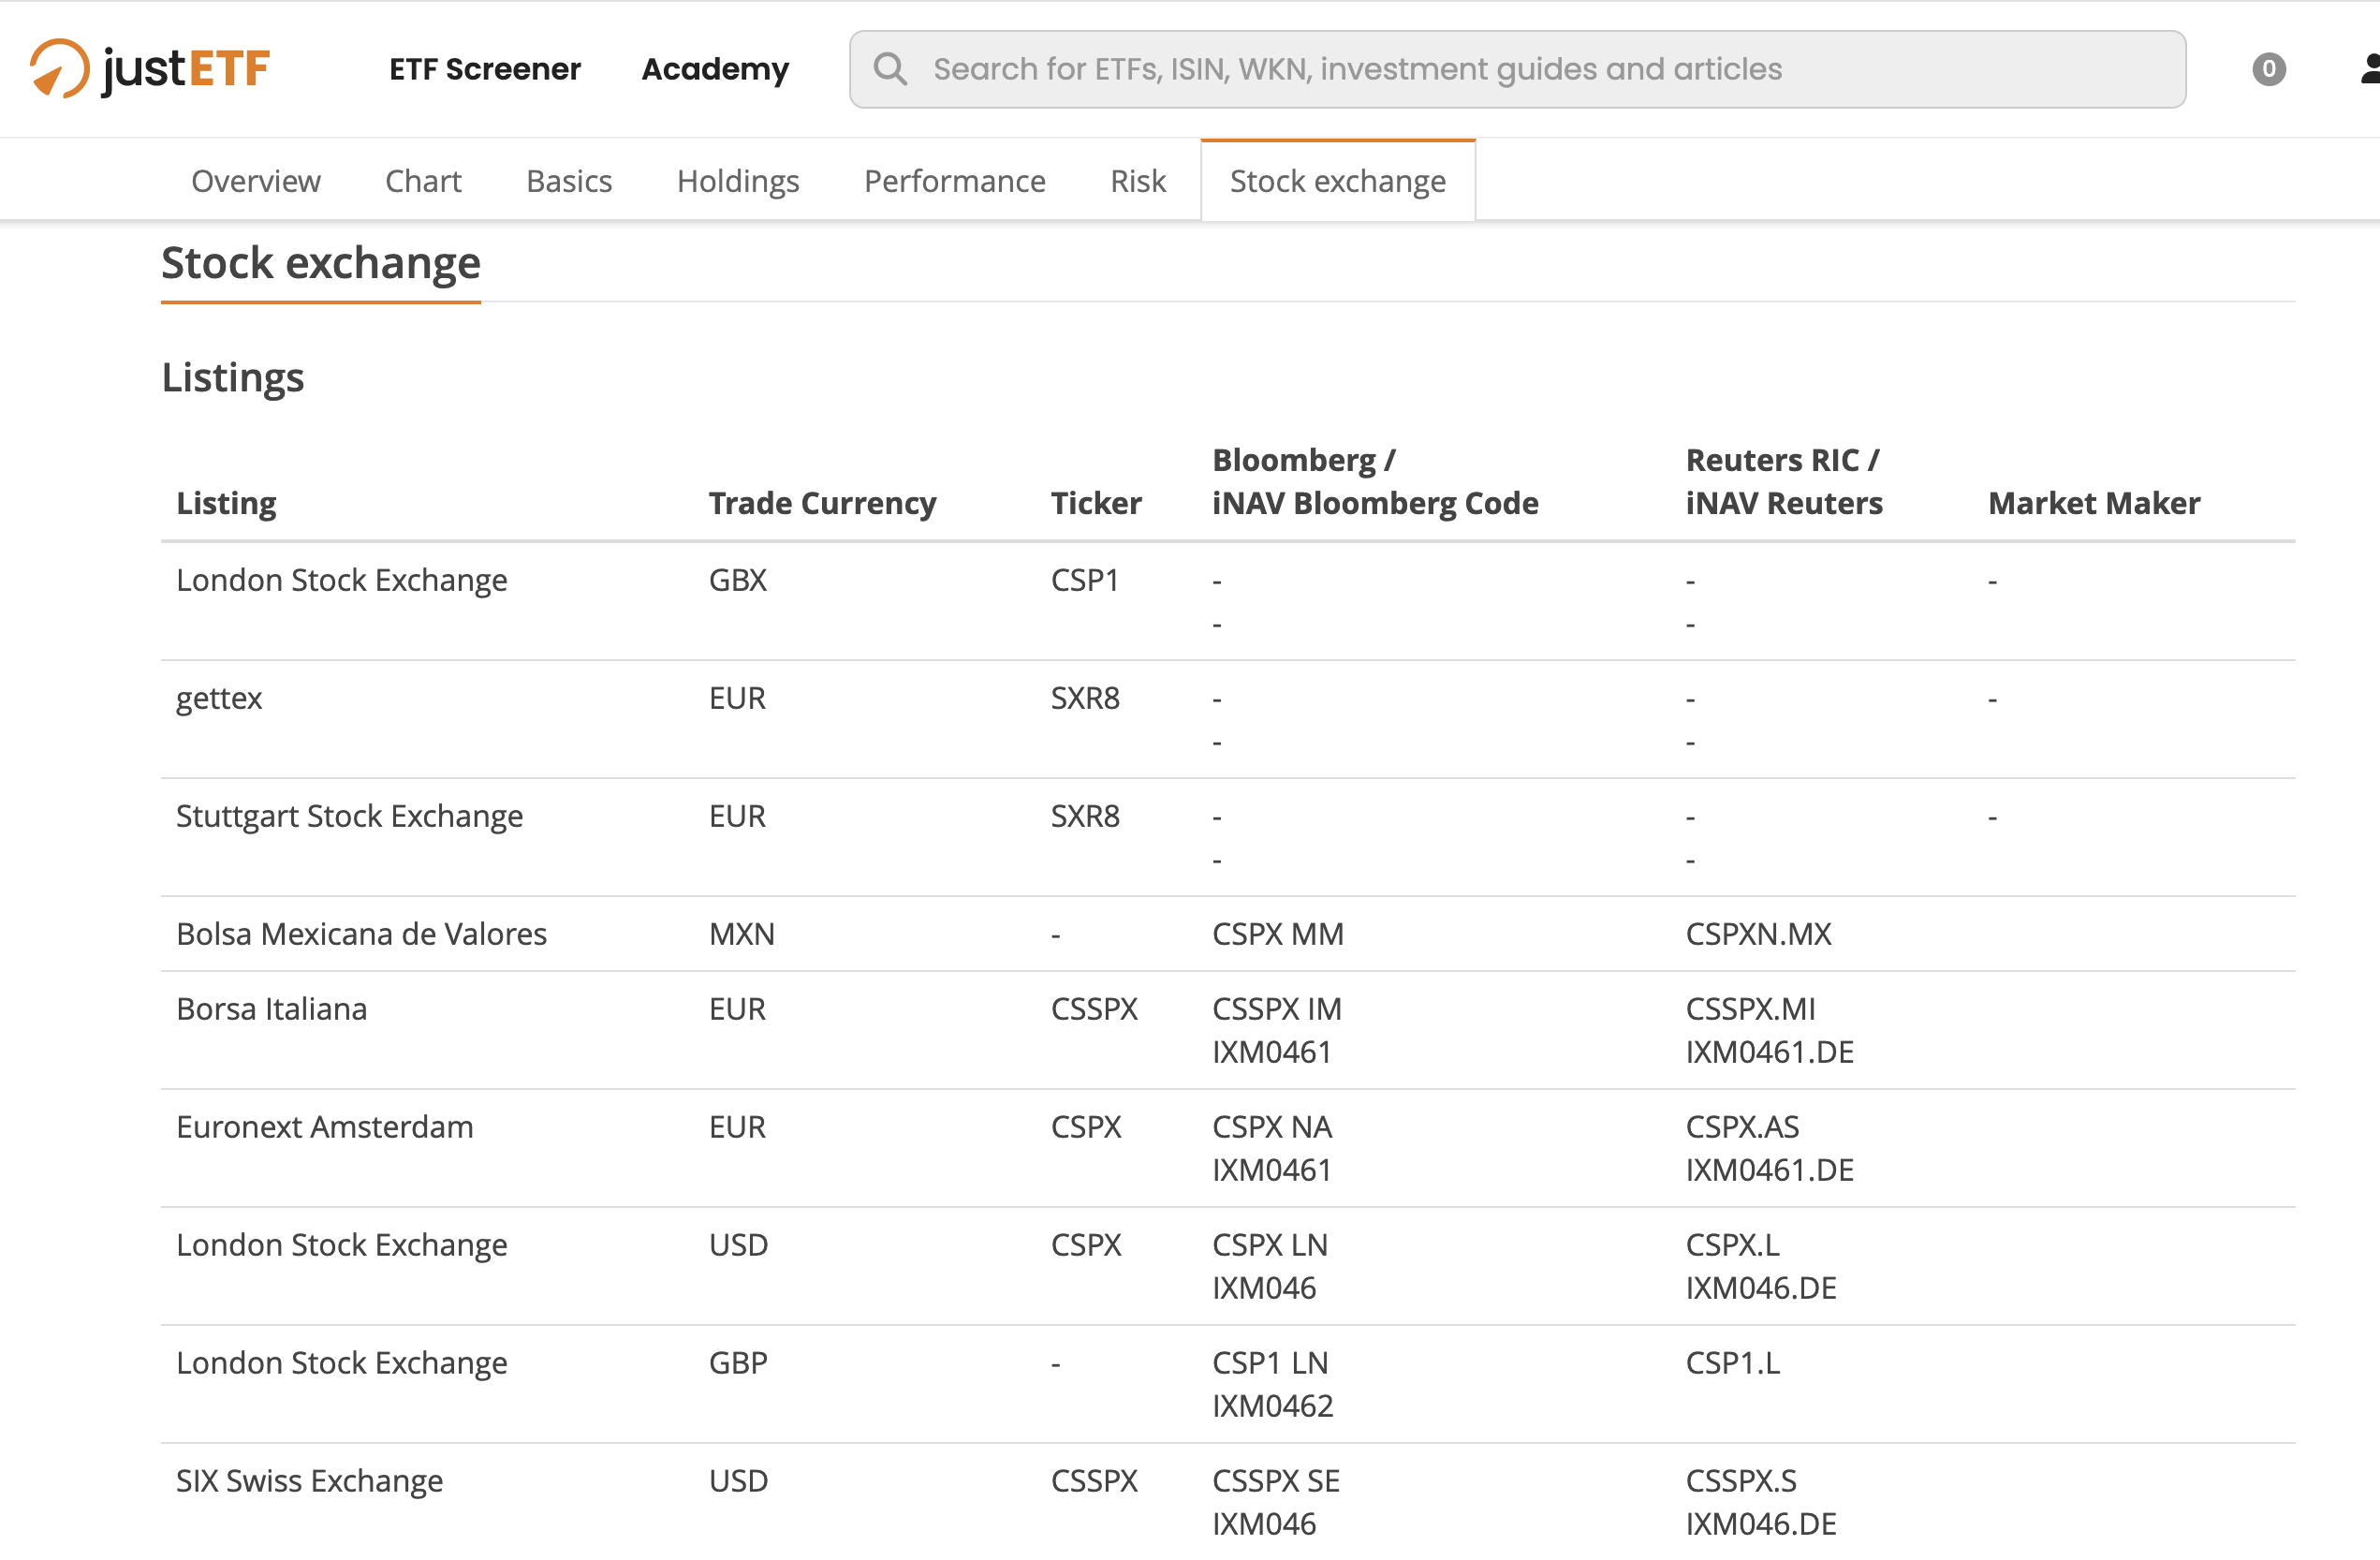Click London Stock Exchange in the GBP row
2380x1560 pixels.
tap(342, 1363)
